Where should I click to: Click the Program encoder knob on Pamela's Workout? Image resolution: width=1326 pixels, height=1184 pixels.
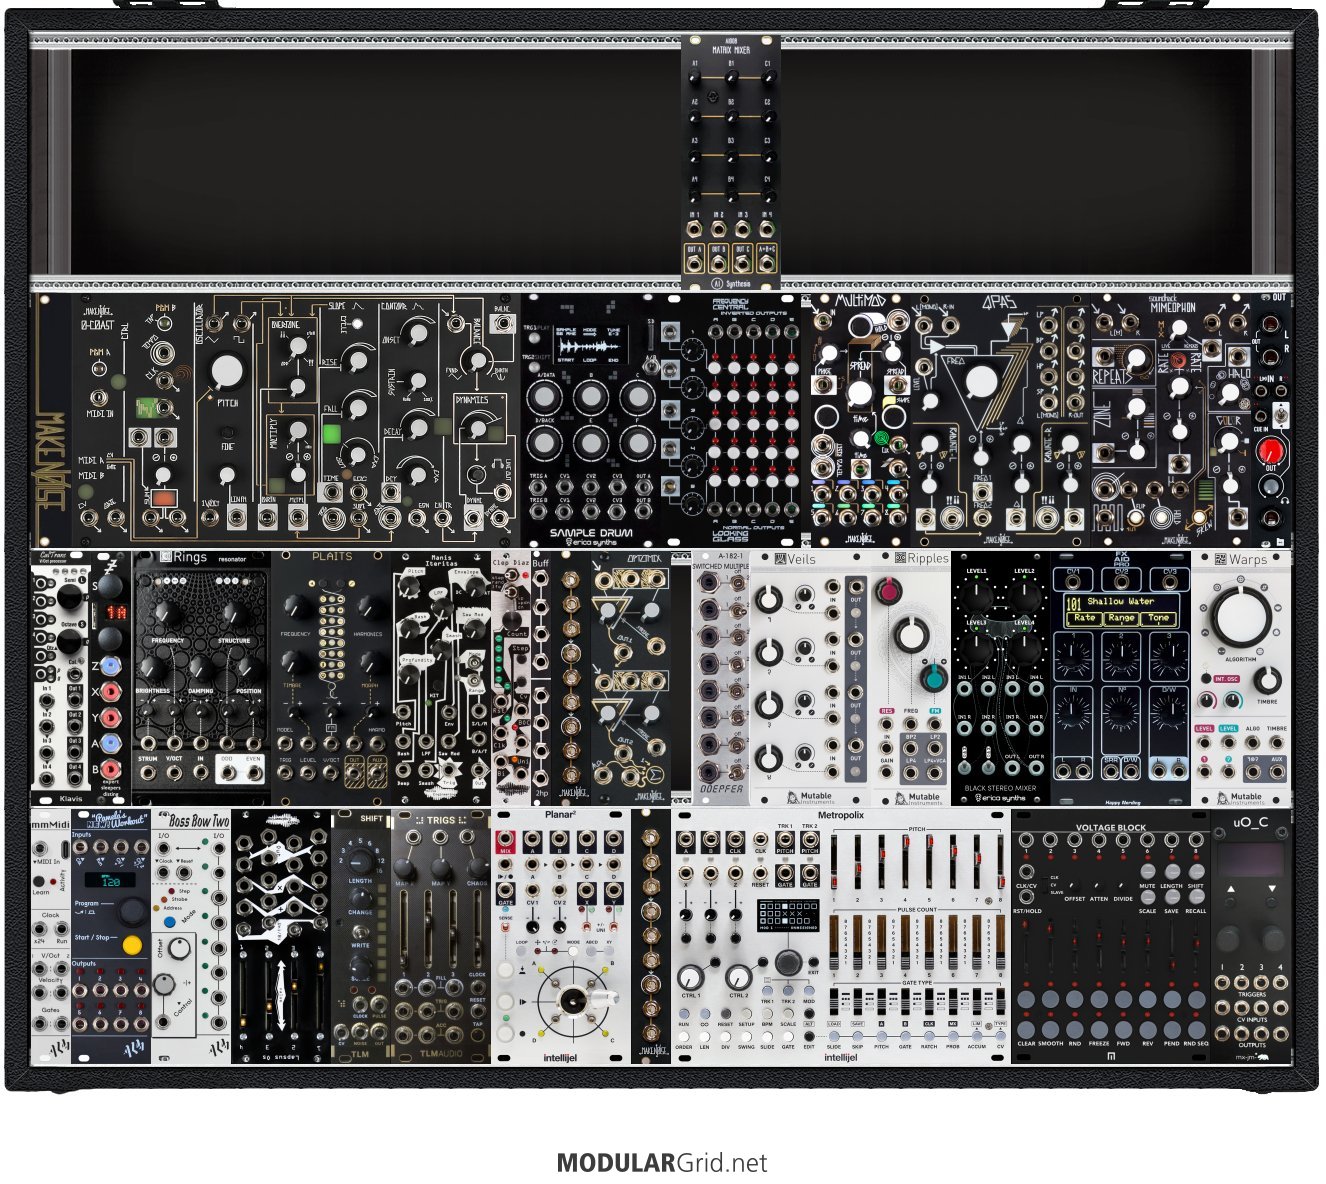(131, 911)
